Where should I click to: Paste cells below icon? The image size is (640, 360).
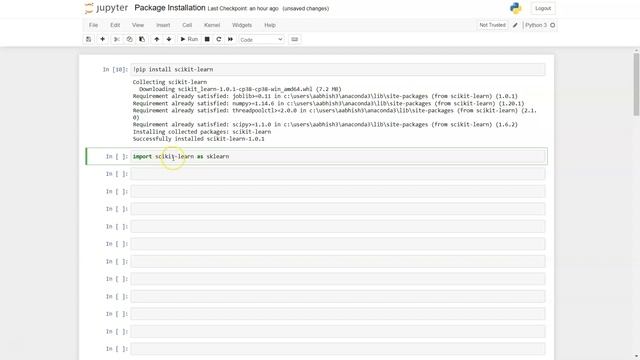142,39
